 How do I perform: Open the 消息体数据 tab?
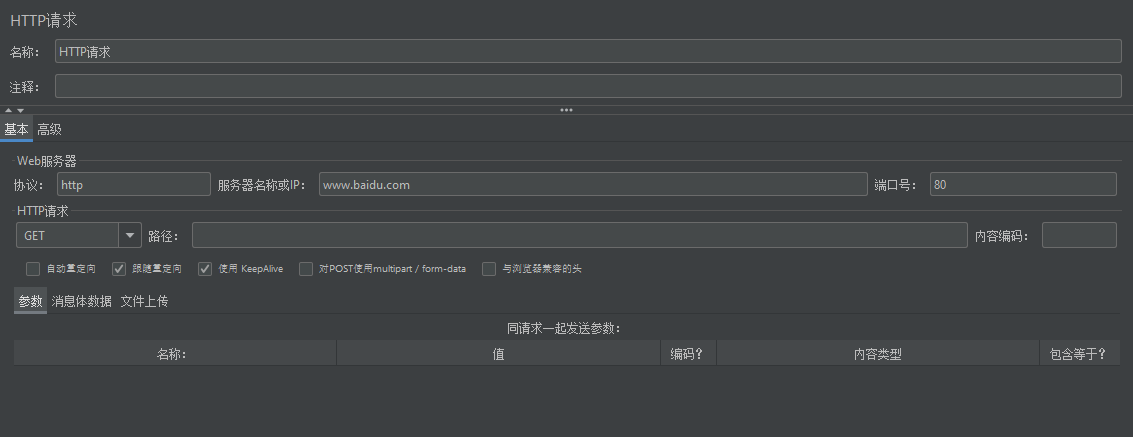(x=81, y=301)
